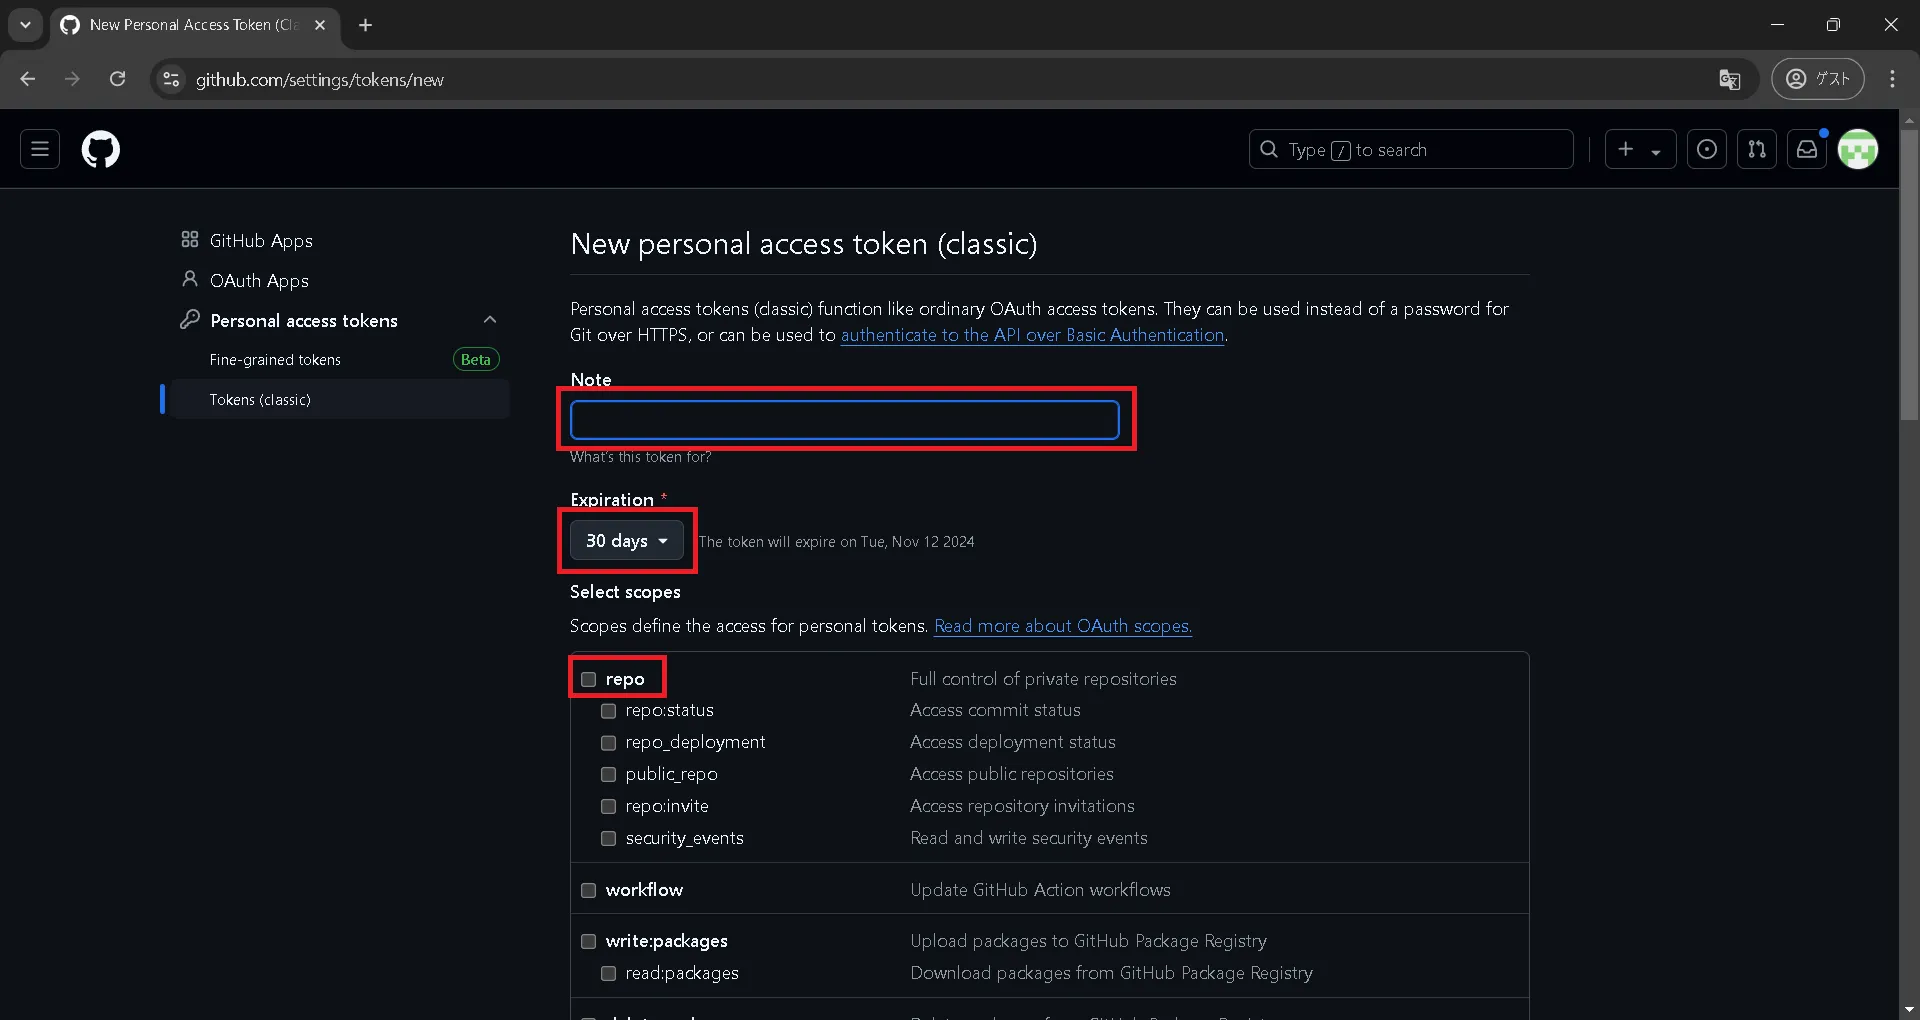The width and height of the screenshot is (1920, 1020).
Task: Click the OAuth Apps person icon
Action: [190, 279]
